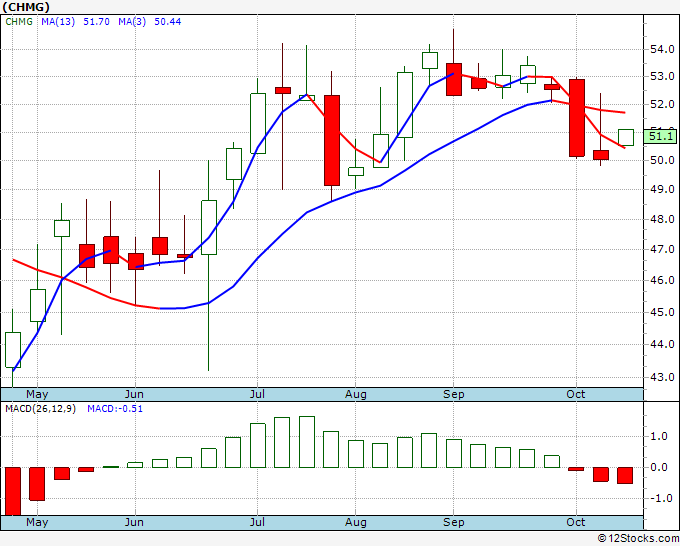Image resolution: width=680 pixels, height=546 pixels.
Task: Click the large red late-July candlestick
Action: 332,141
